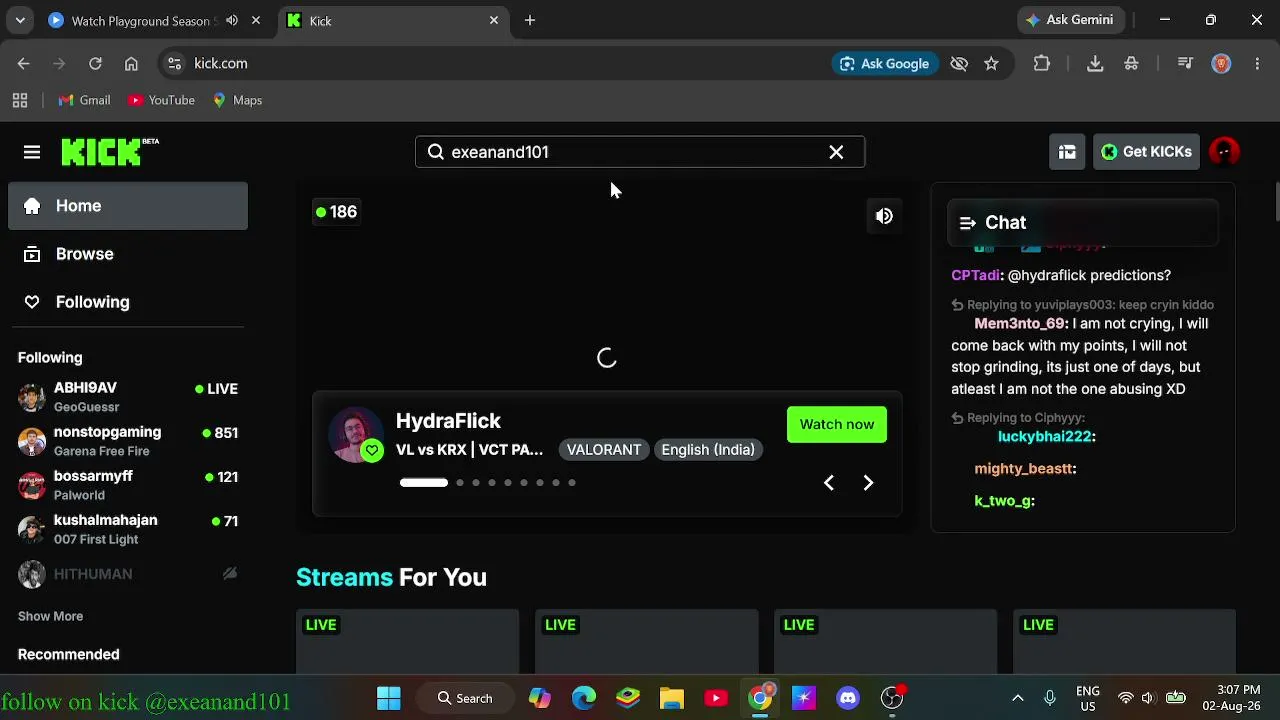Expand the following list with Show More
1280x720 pixels.
point(50,616)
